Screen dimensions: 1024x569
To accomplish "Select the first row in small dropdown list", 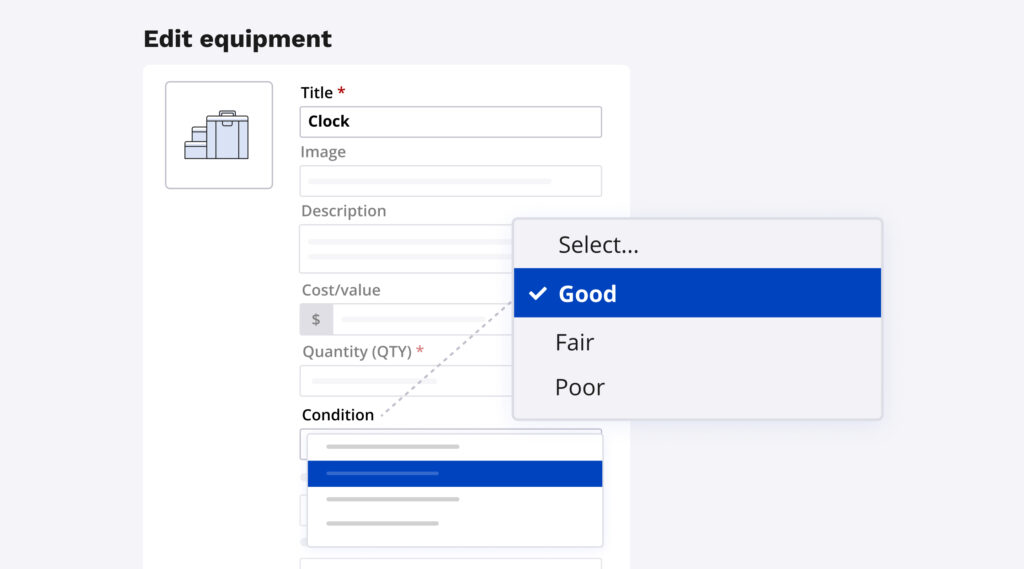I will coord(454,446).
